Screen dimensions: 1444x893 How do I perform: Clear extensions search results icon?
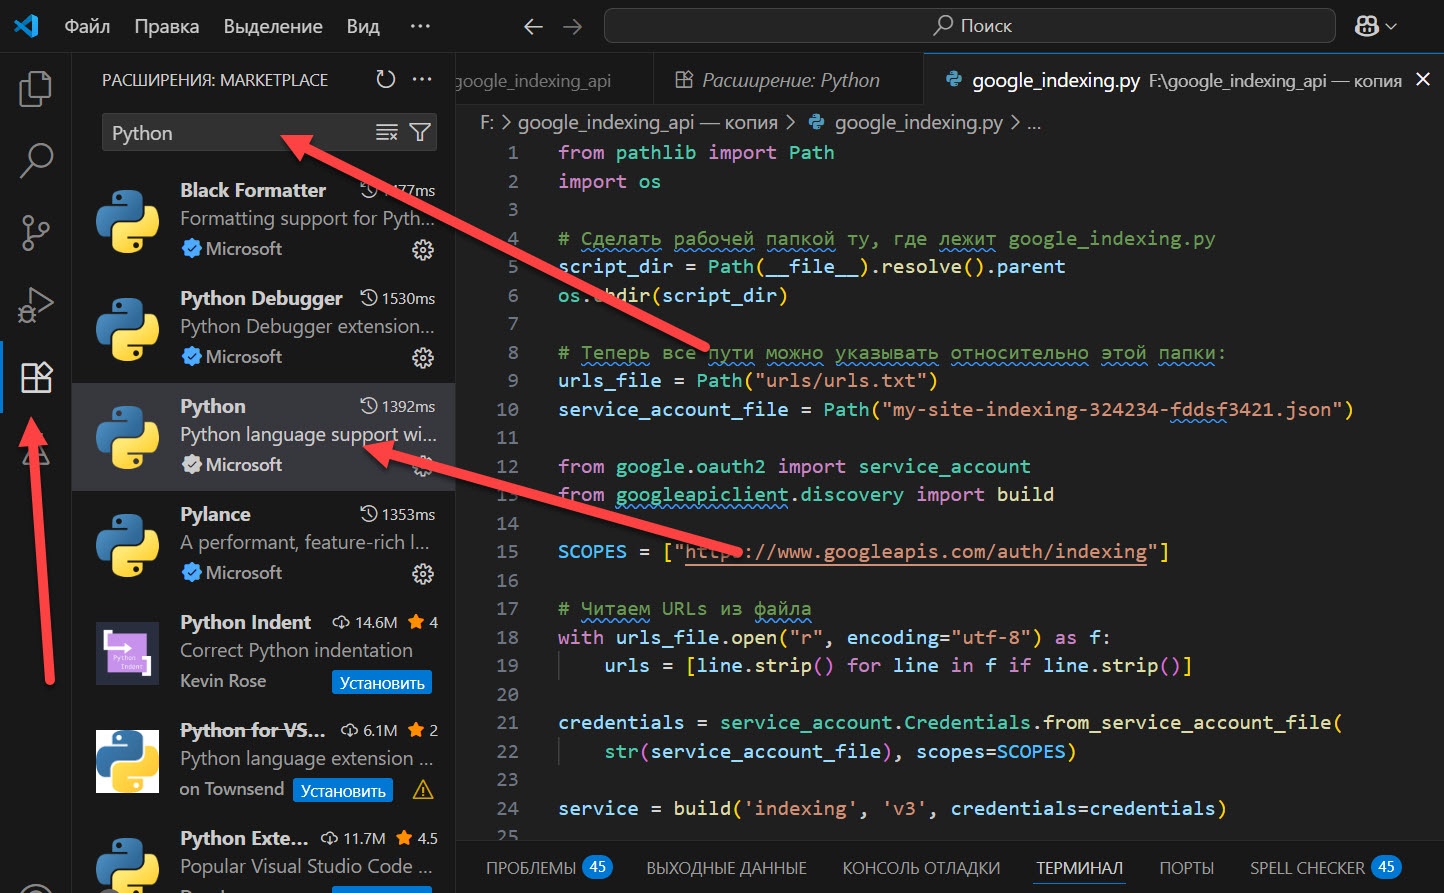386,133
